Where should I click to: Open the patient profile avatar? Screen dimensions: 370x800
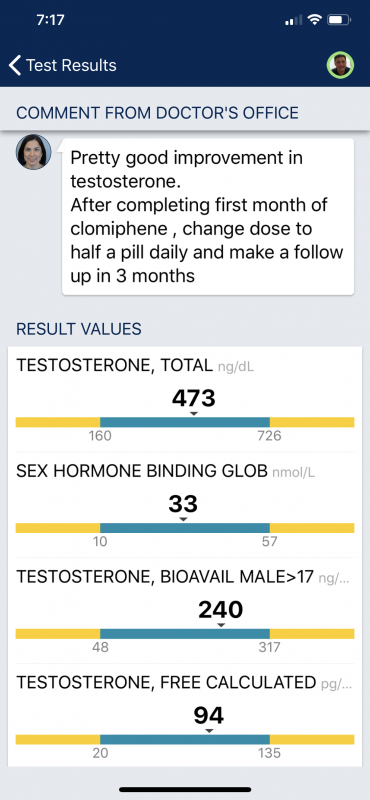340,65
